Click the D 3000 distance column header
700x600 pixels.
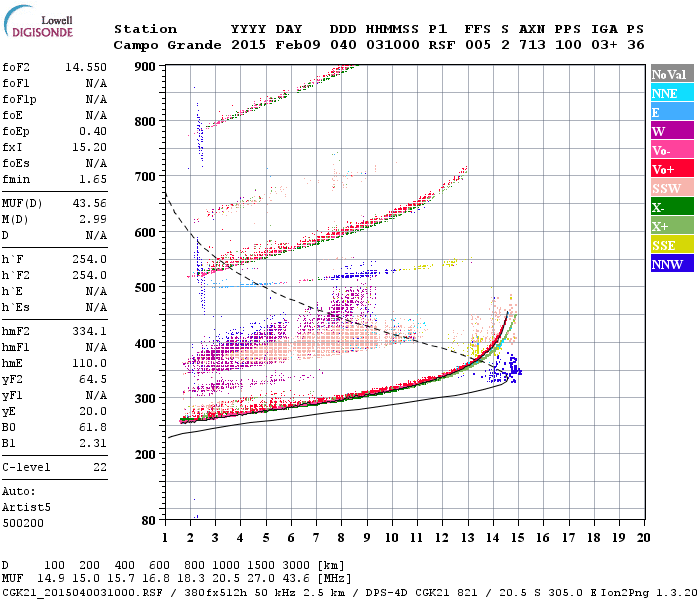click(x=296, y=565)
